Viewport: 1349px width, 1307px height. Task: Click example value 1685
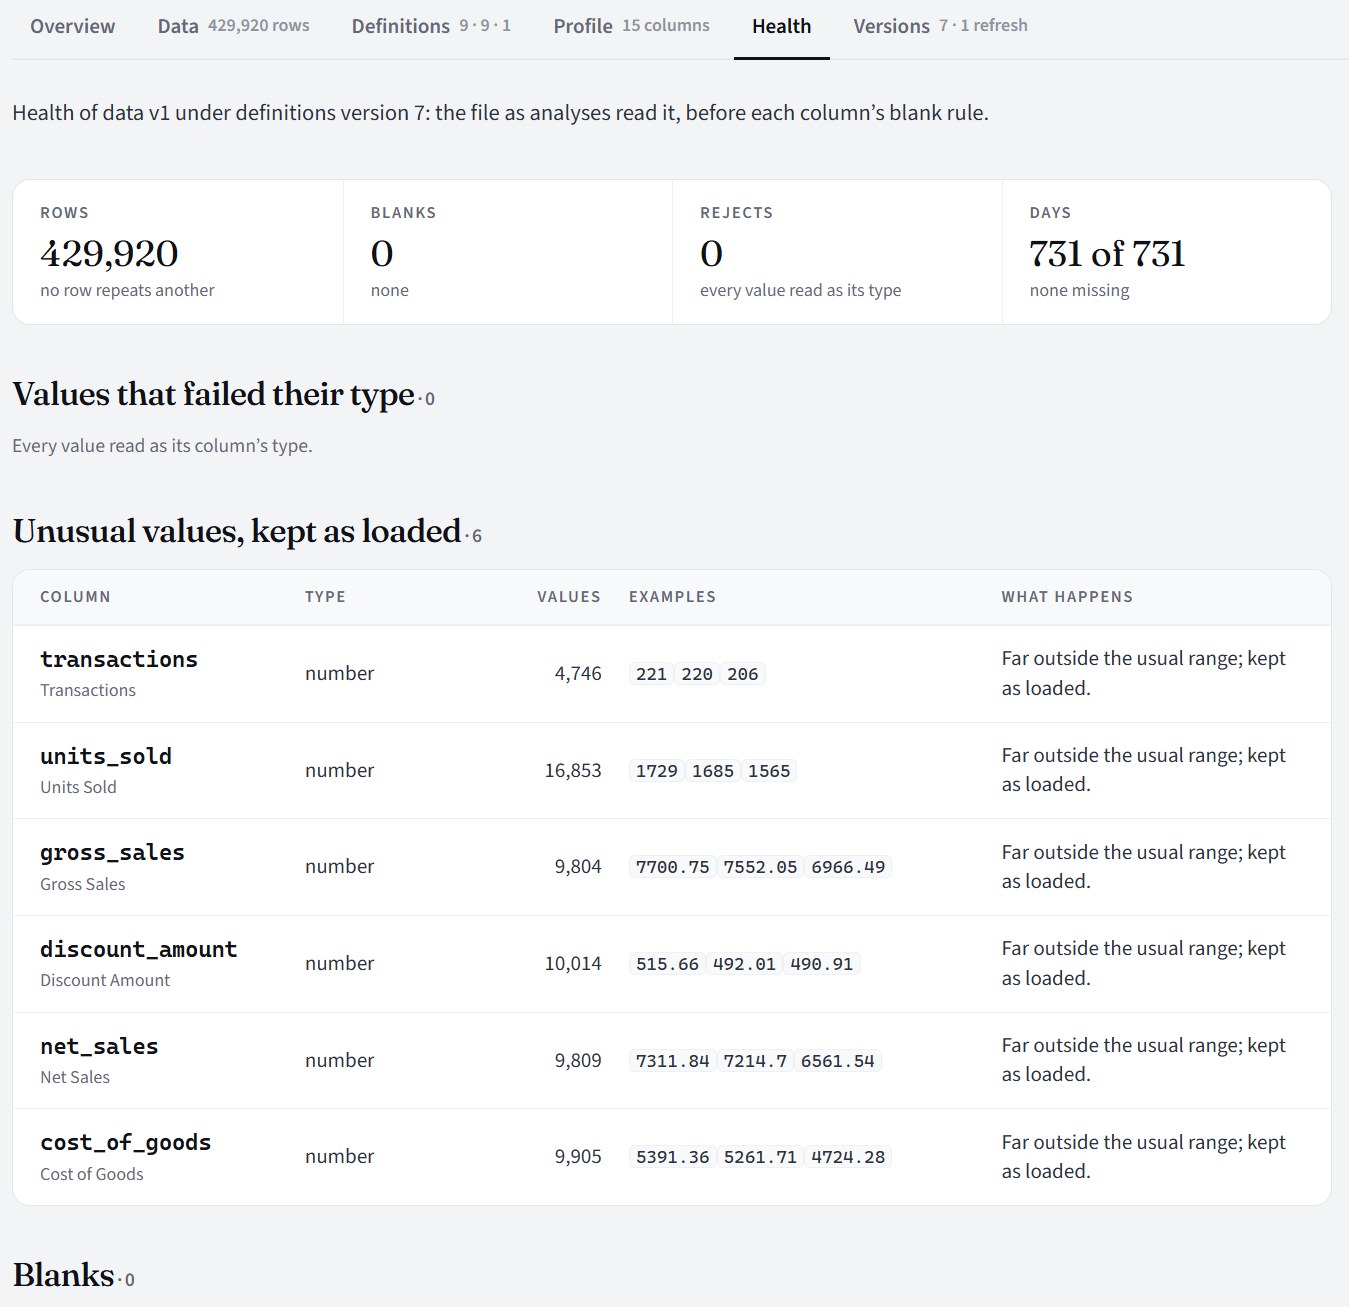click(x=713, y=771)
